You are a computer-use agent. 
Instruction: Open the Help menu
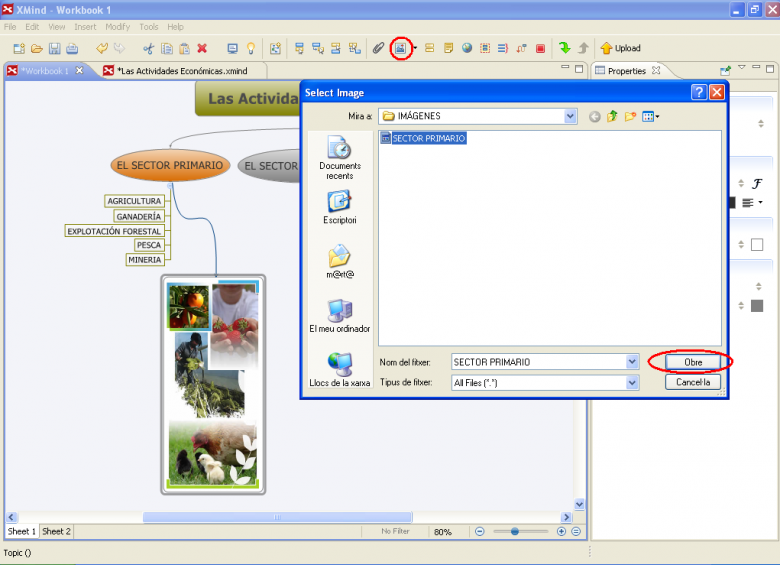pyautogui.click(x=175, y=27)
